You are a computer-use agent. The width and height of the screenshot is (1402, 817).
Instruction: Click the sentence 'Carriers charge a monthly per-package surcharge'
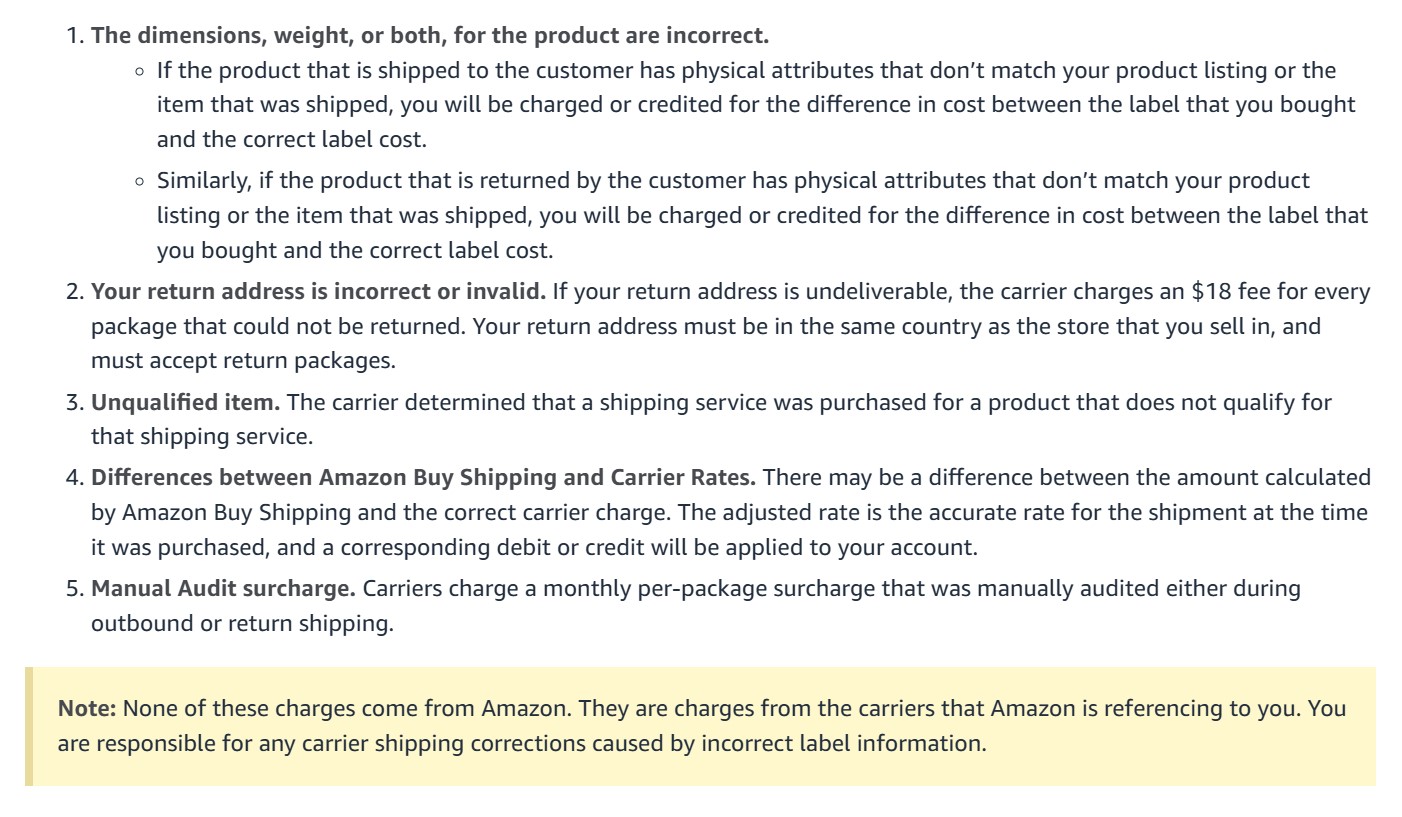click(696, 606)
